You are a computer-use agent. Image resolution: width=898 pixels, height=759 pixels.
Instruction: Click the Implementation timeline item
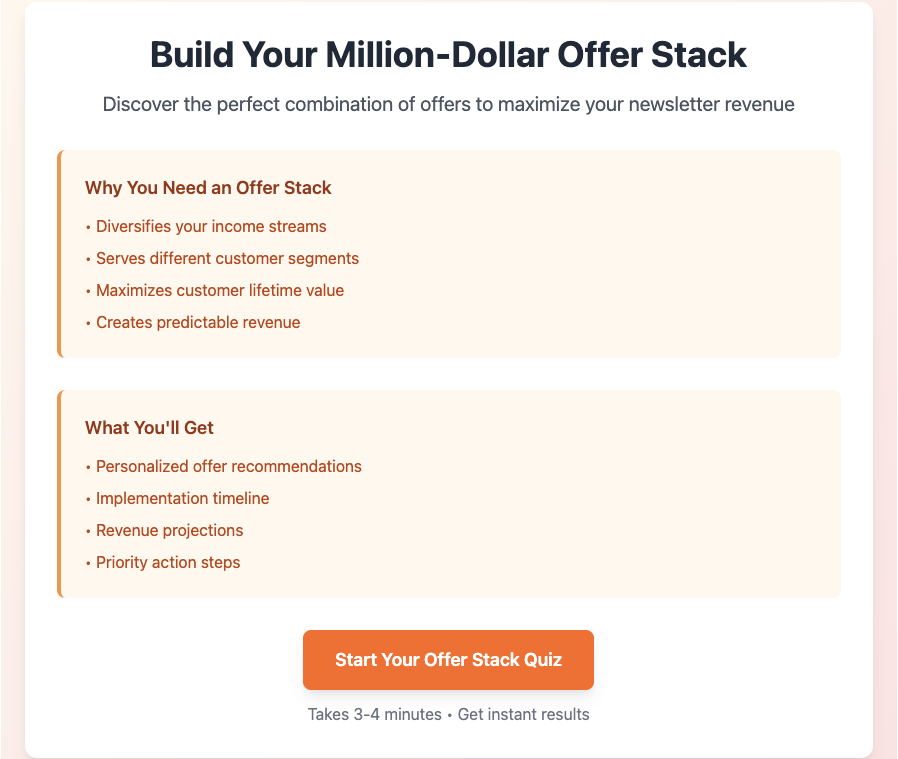point(182,498)
